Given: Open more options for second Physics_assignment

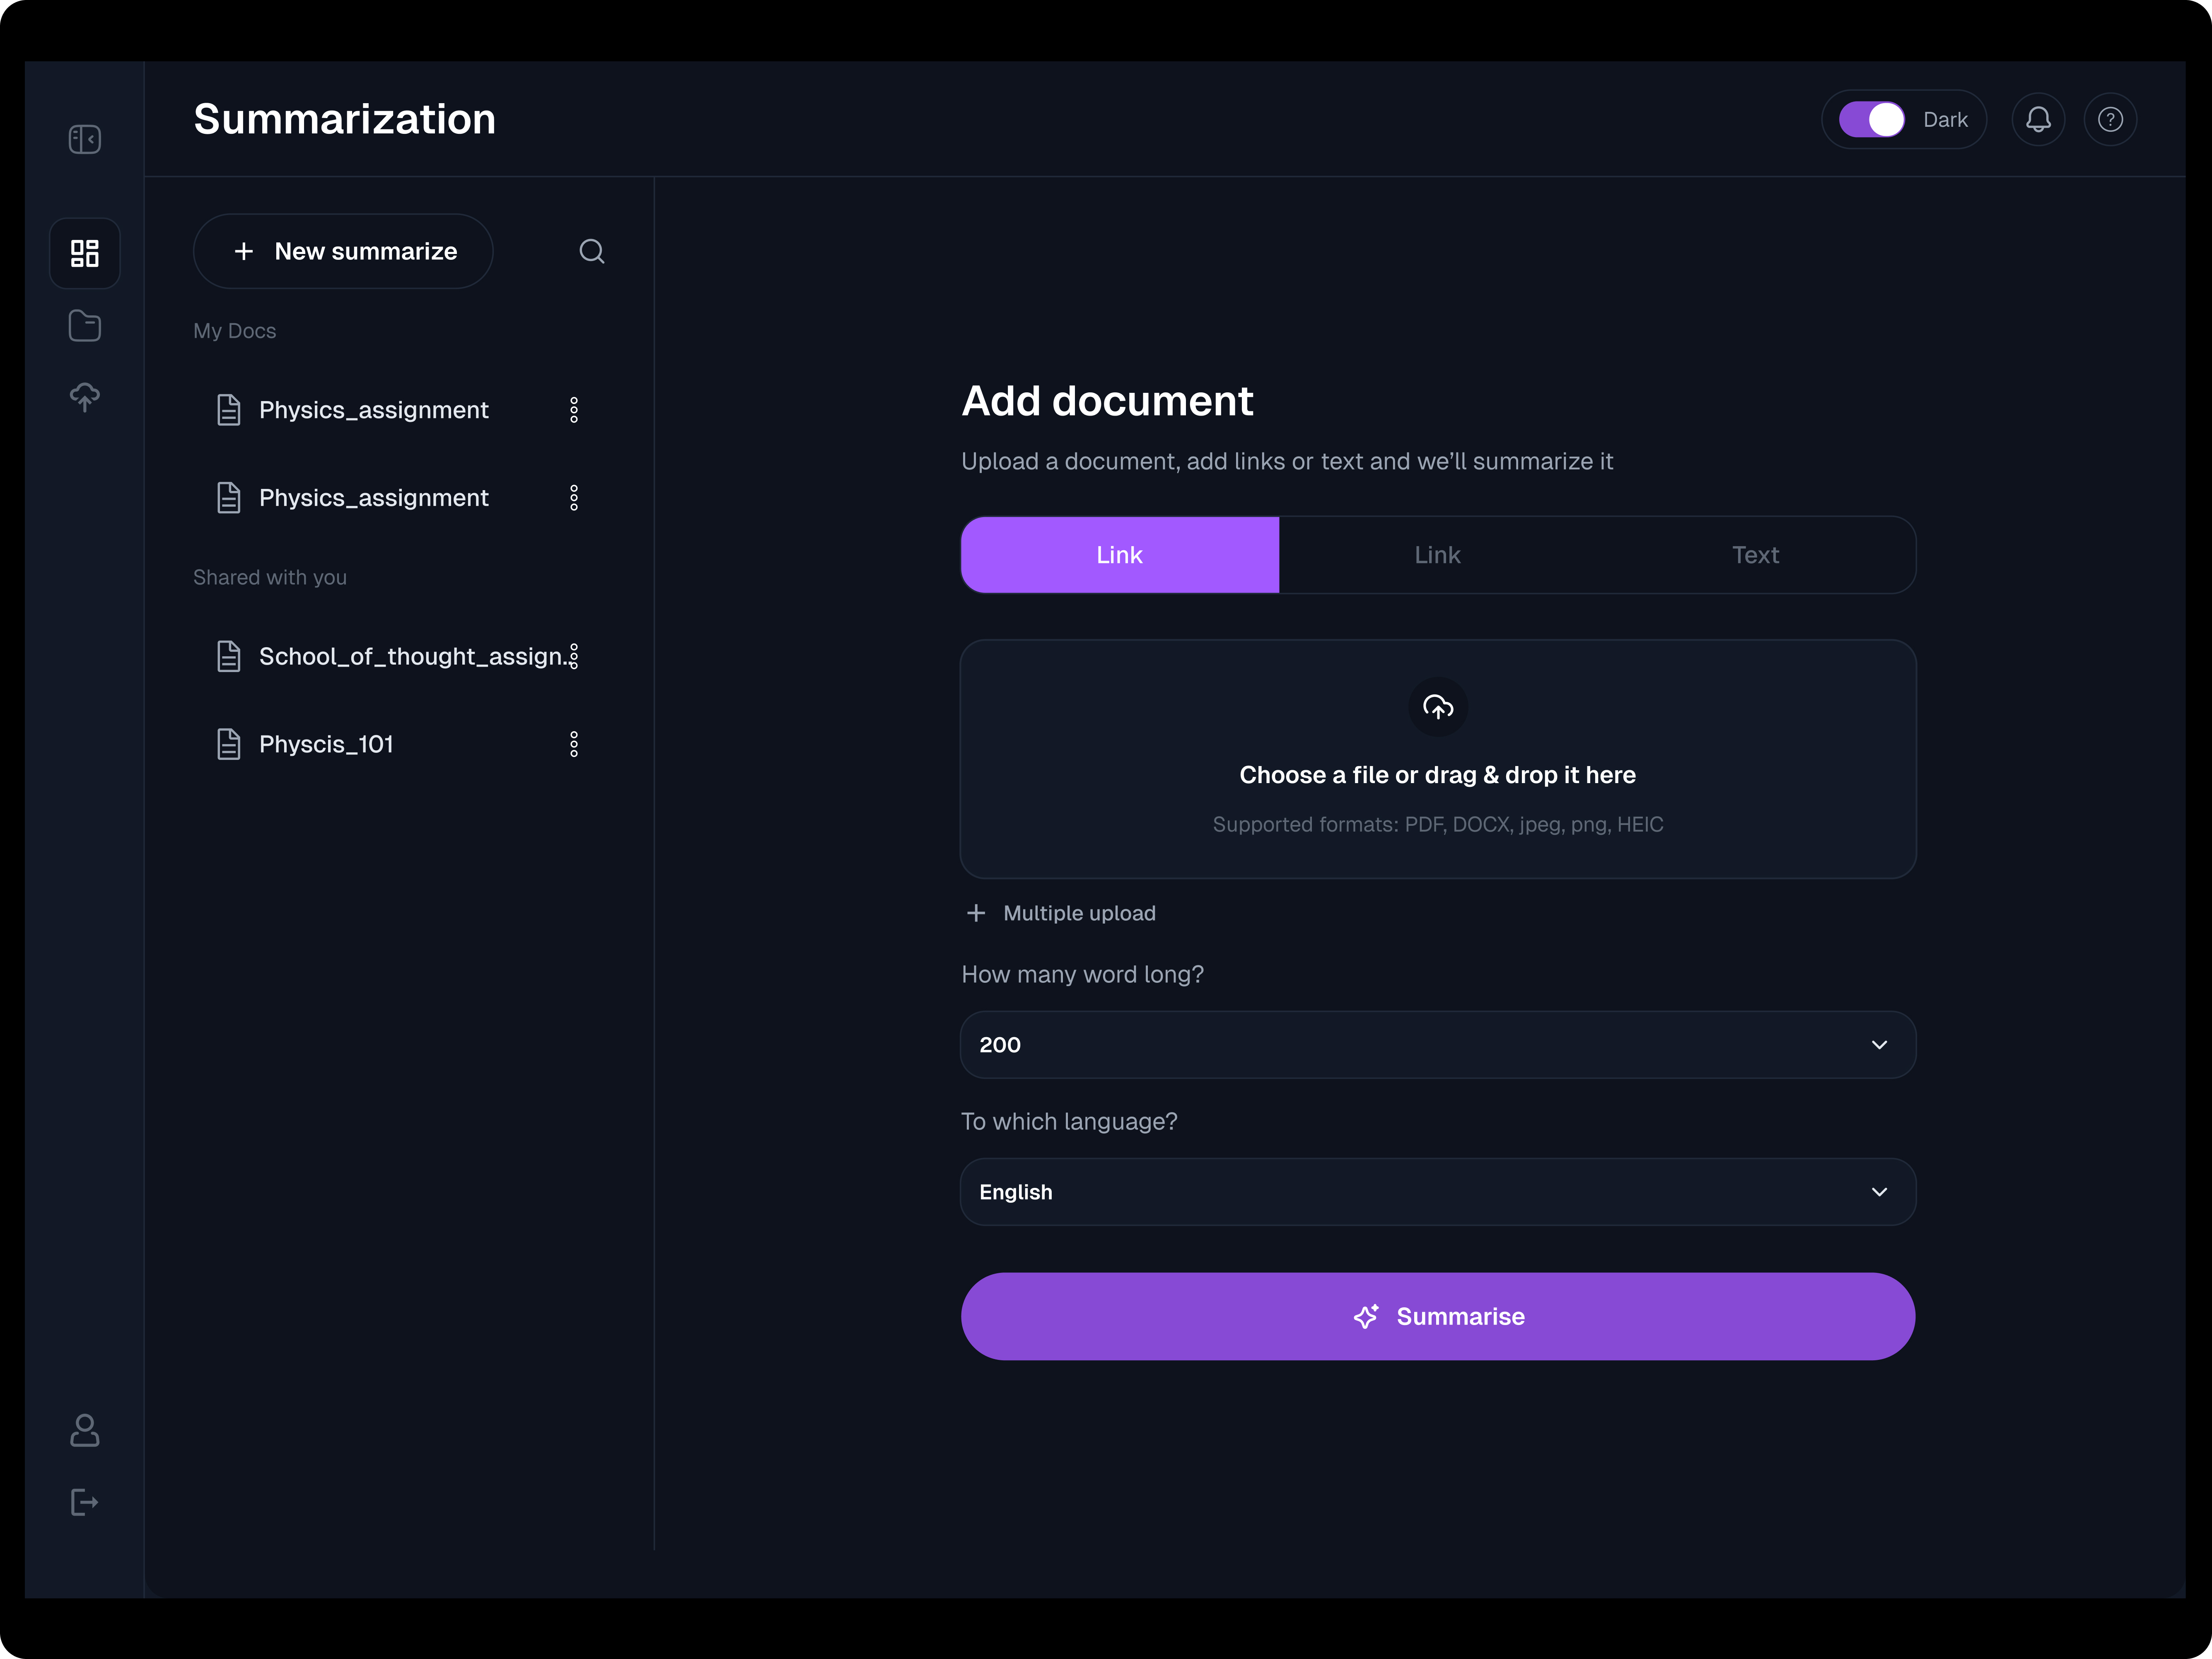Looking at the screenshot, I should pos(574,498).
